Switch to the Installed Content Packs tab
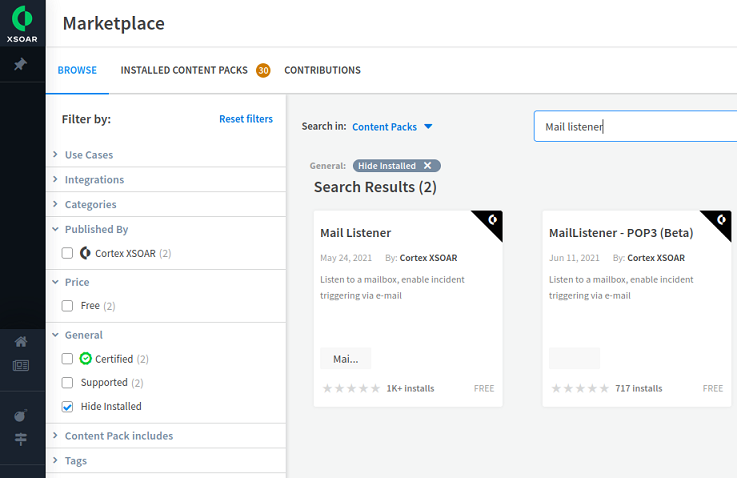 (x=184, y=71)
